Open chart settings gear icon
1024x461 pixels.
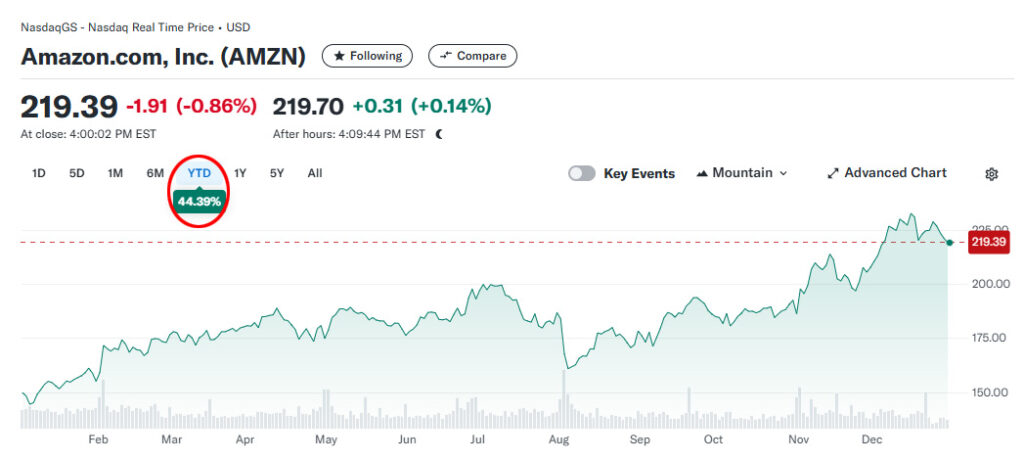click(991, 174)
